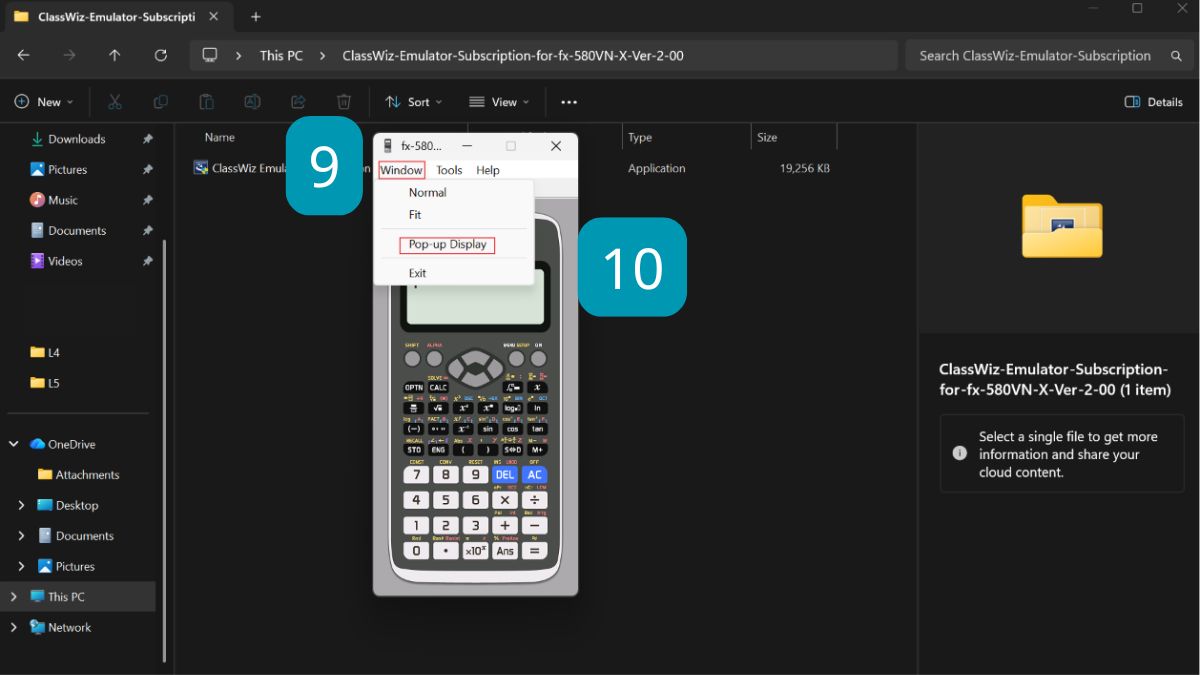Click the STO calculator key
1200x675 pixels.
click(414, 450)
